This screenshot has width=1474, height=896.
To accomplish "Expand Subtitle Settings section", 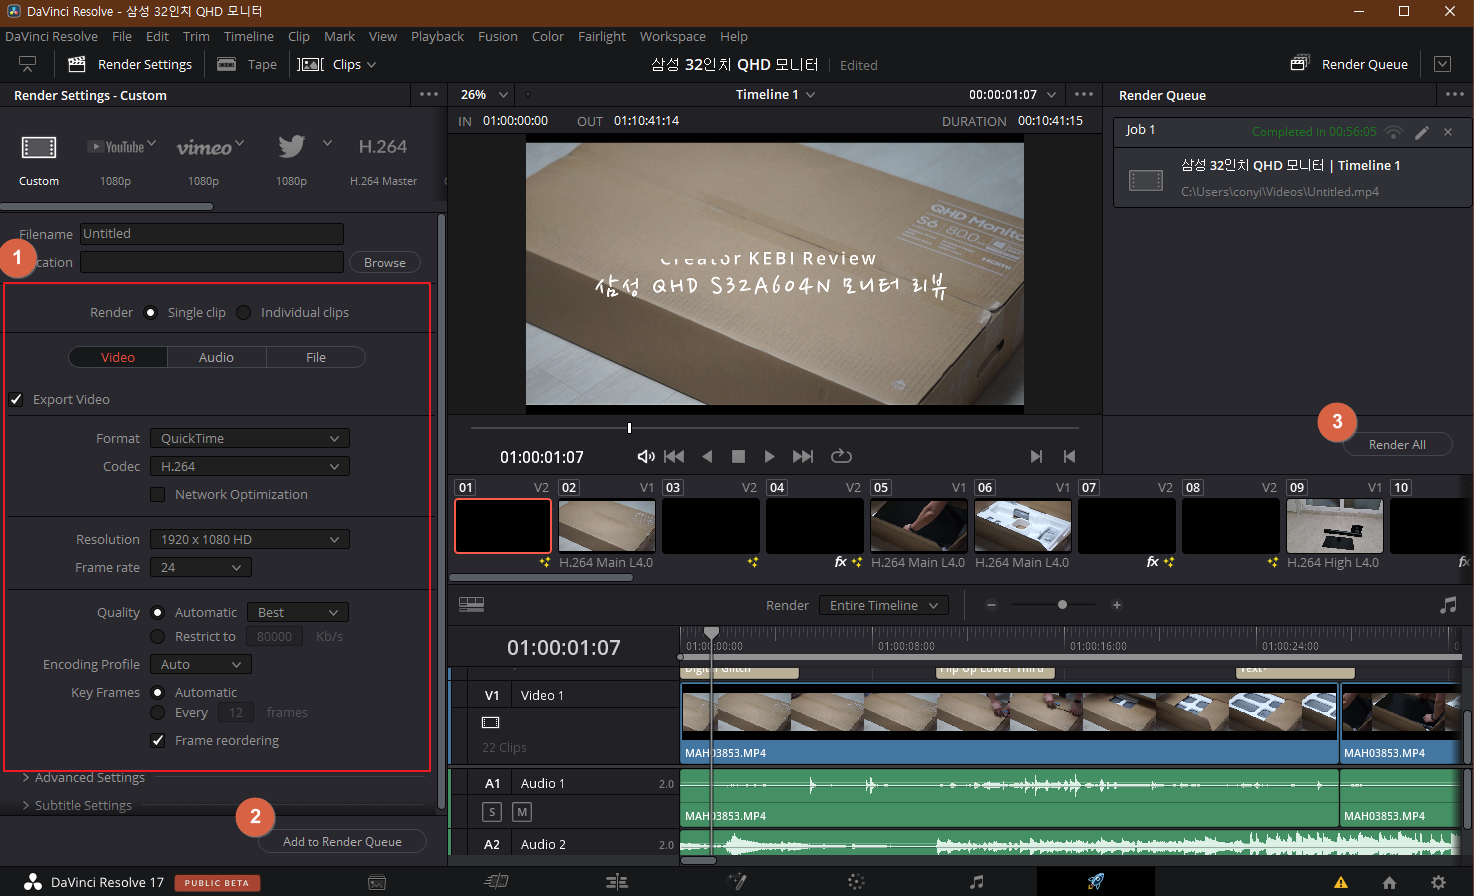I will coord(78,805).
